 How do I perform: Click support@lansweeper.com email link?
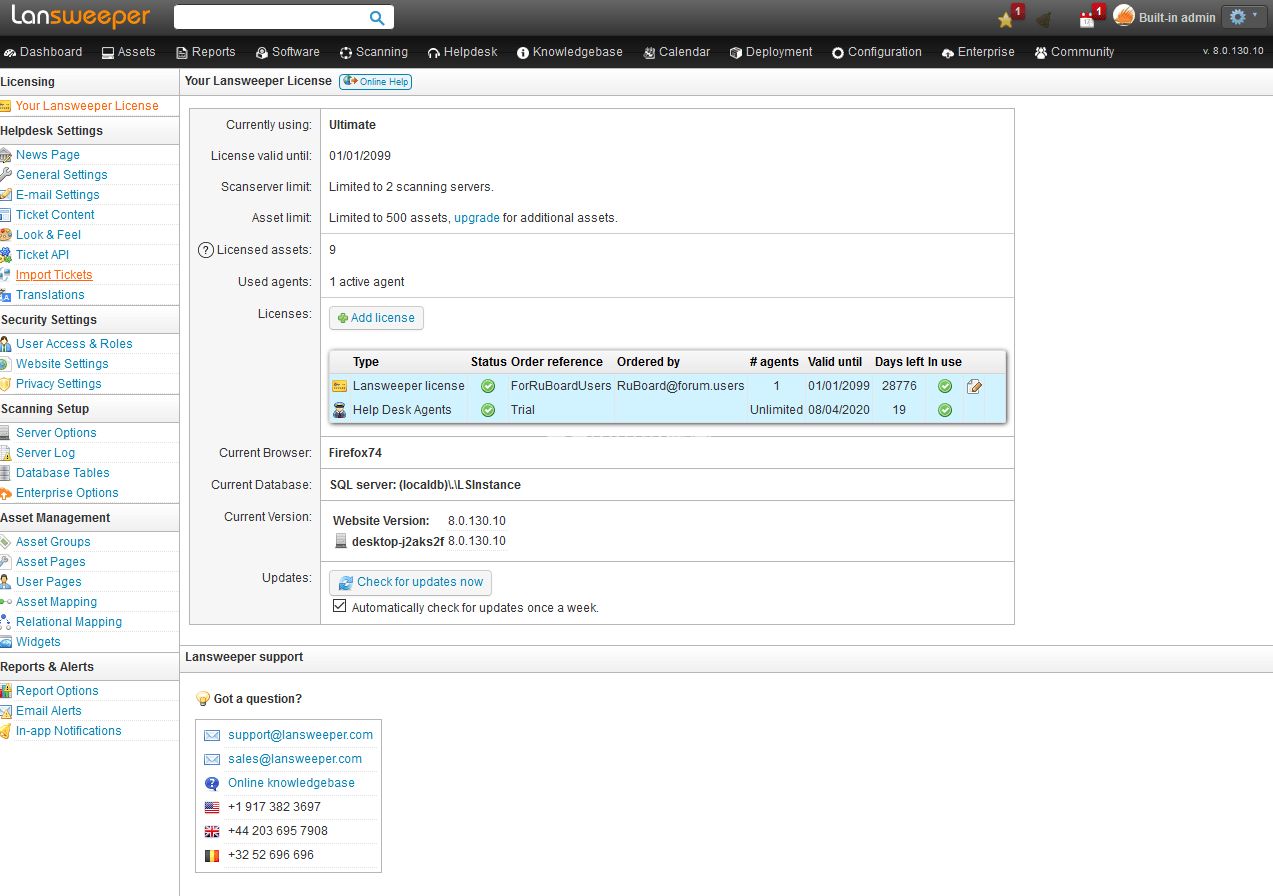(300, 735)
